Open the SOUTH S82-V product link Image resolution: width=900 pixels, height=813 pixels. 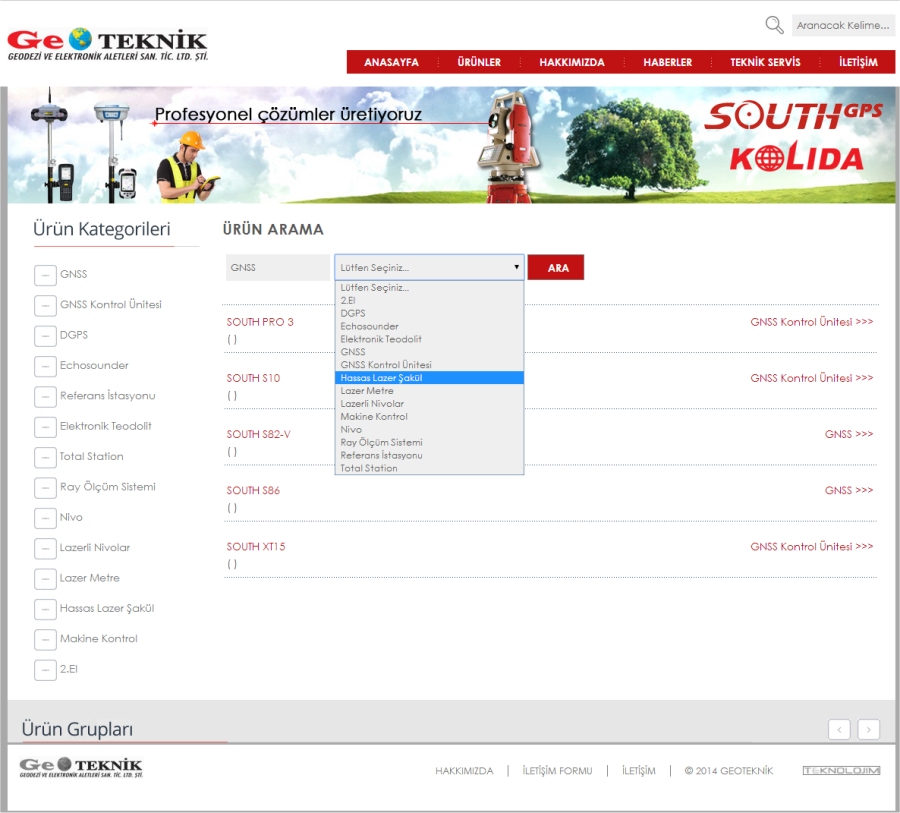point(258,435)
